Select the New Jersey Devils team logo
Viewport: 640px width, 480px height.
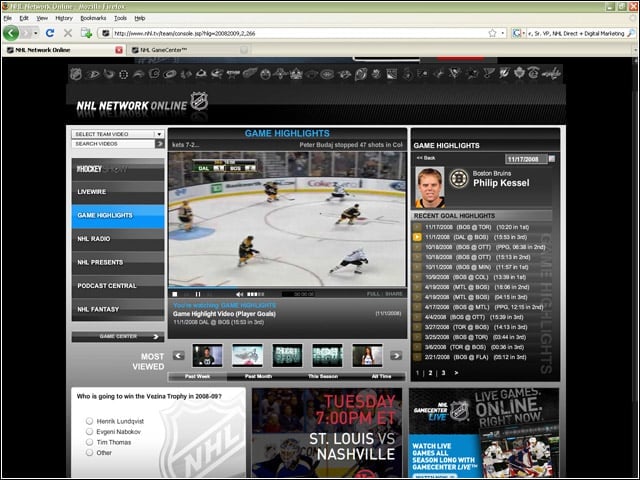coord(360,74)
